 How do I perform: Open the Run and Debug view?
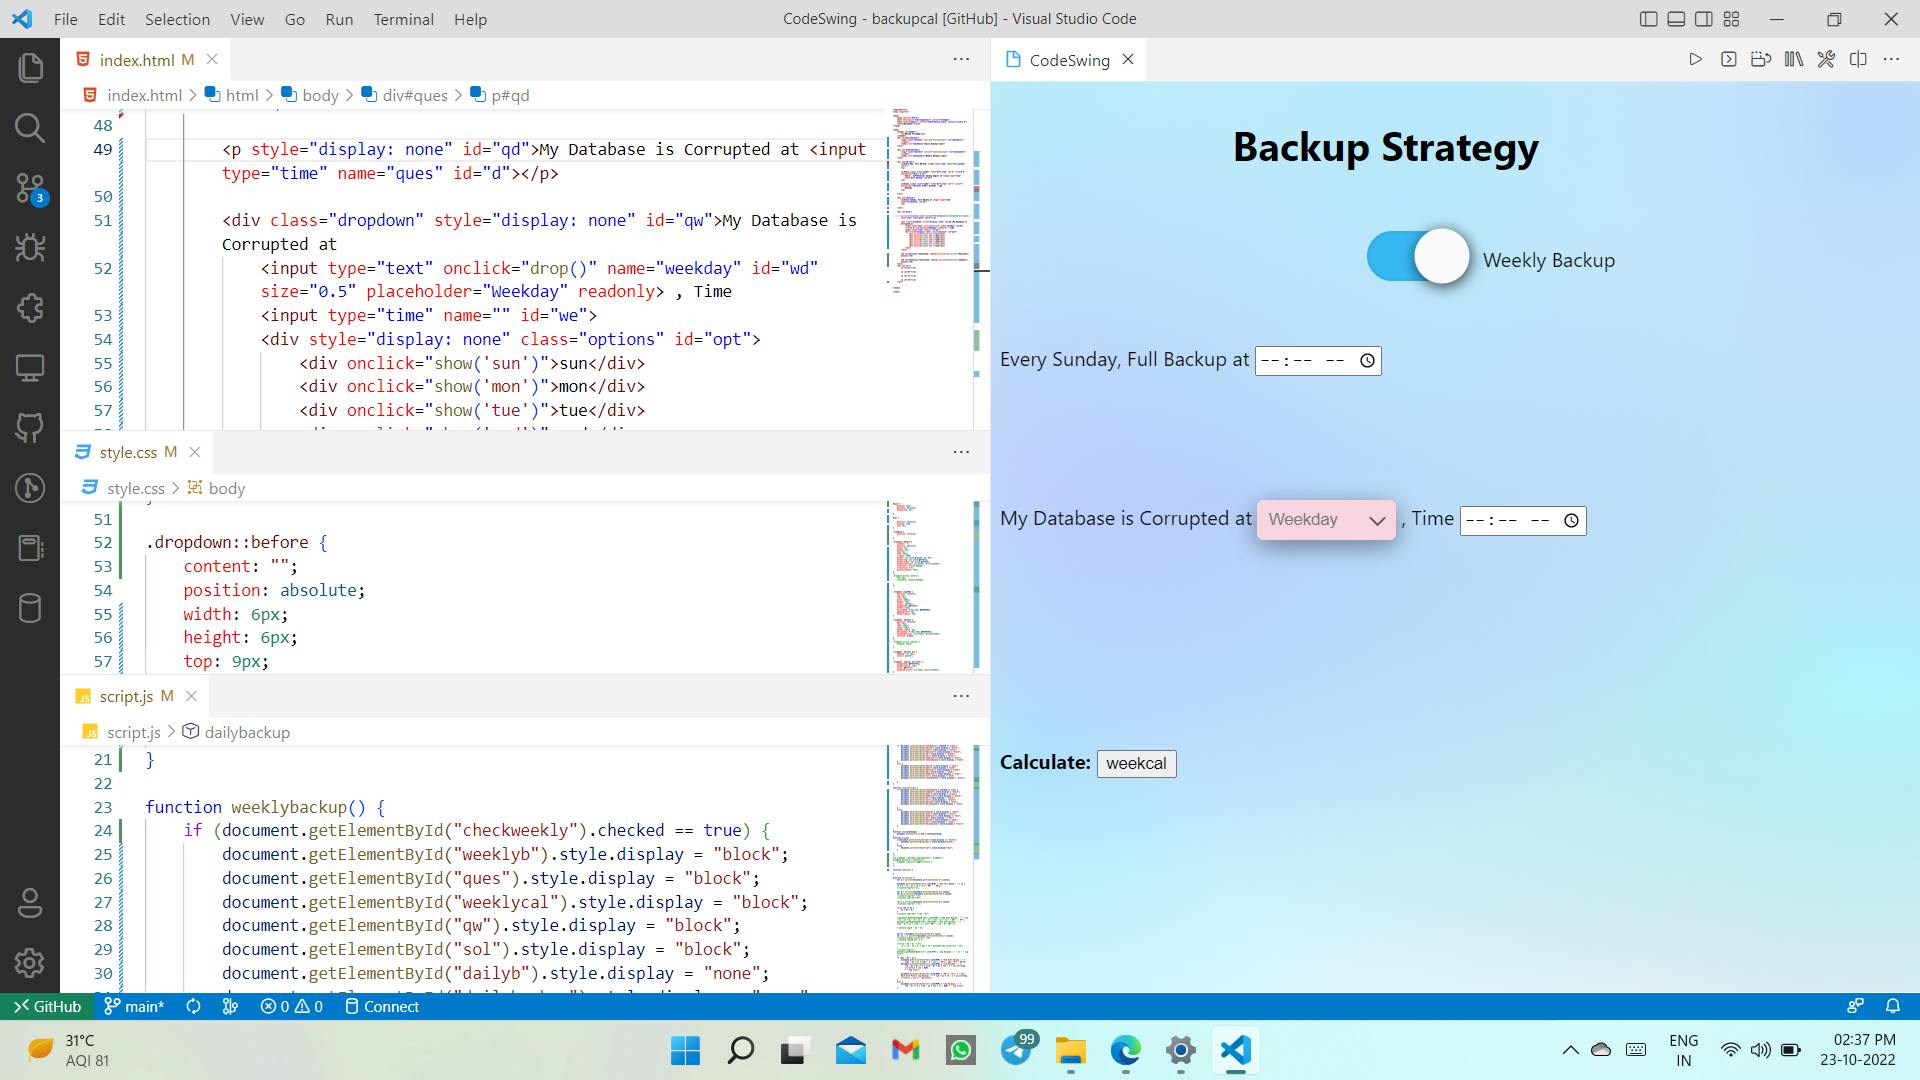pos(30,247)
